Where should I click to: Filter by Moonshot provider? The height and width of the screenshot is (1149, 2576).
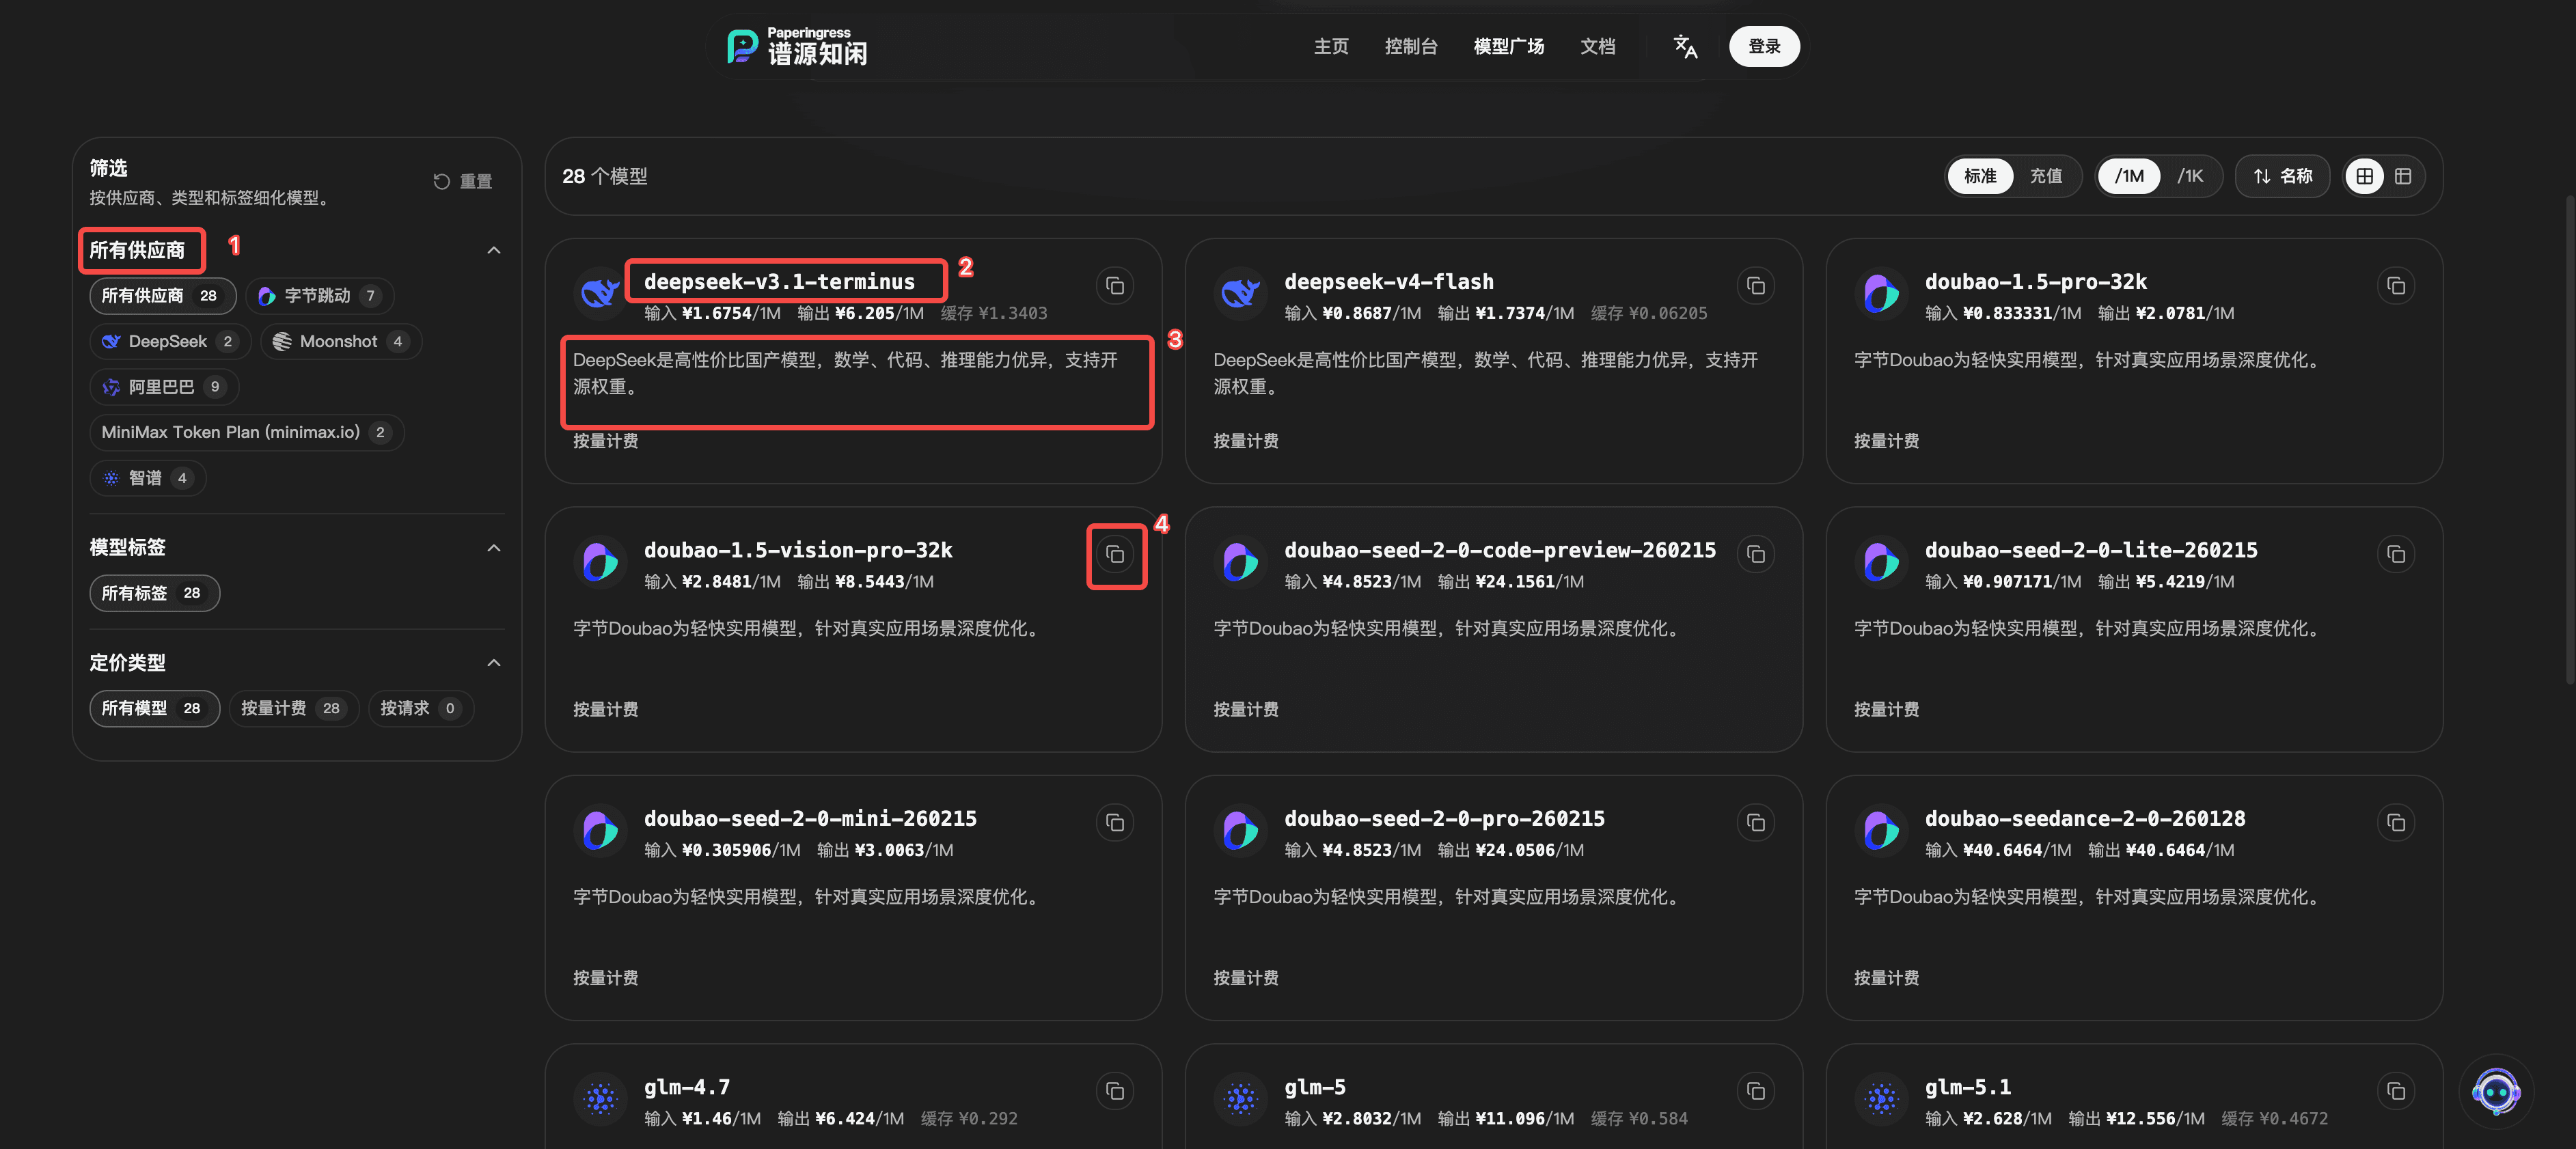pyautogui.click(x=341, y=342)
